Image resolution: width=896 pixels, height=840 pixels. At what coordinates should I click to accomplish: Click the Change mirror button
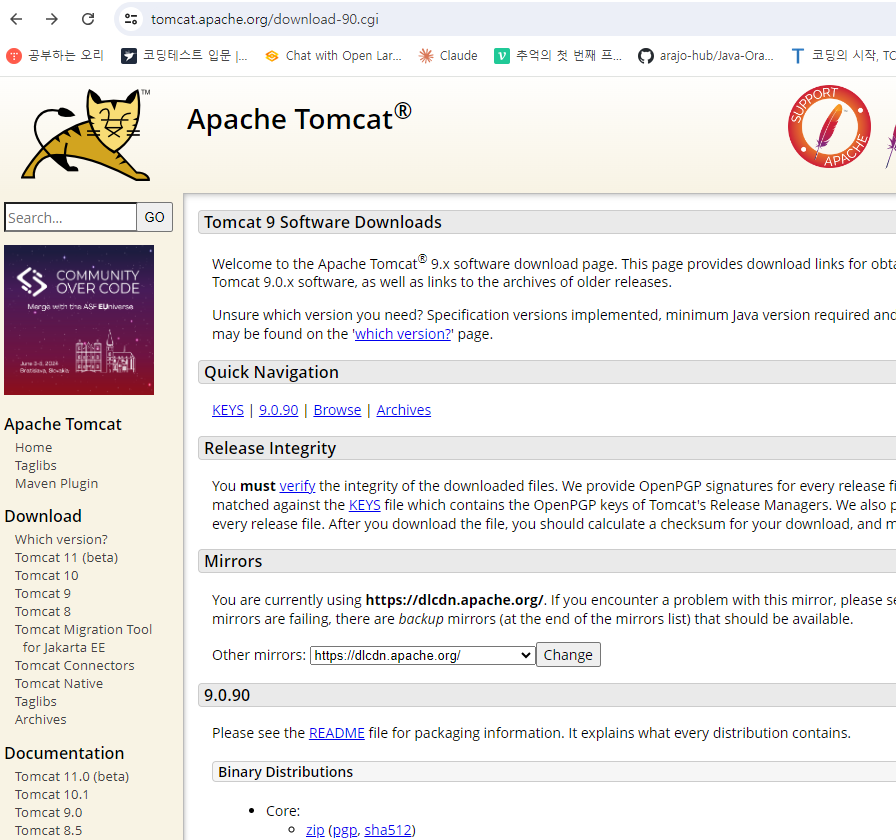tap(568, 655)
